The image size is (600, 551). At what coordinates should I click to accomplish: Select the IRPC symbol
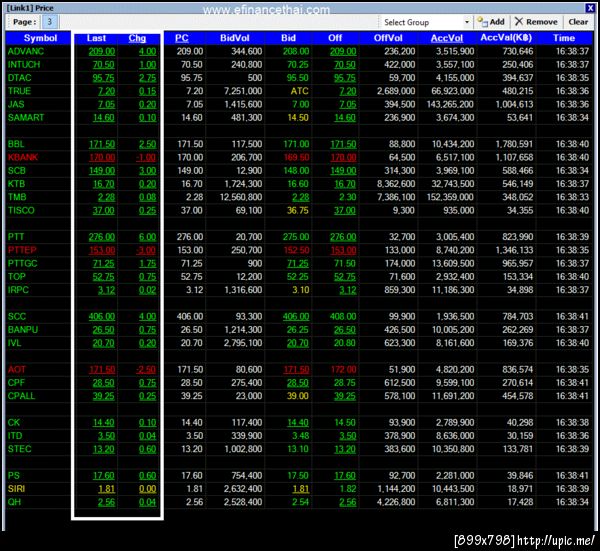pyautogui.click(x=18, y=290)
